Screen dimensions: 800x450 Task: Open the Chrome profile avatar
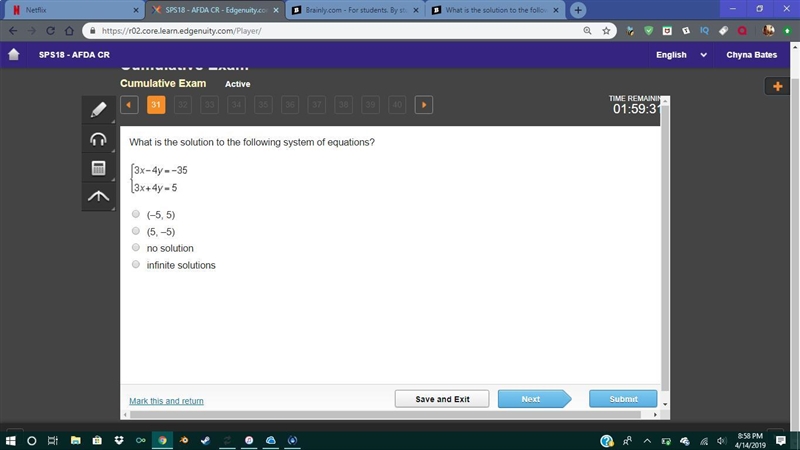pyautogui.click(x=768, y=31)
